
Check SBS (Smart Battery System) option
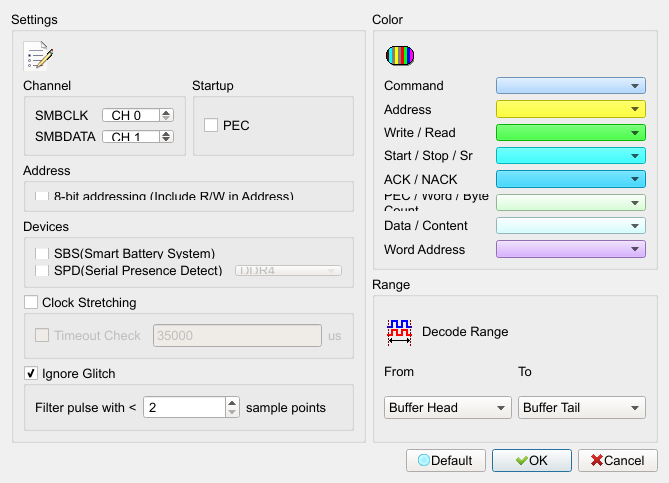[42, 253]
